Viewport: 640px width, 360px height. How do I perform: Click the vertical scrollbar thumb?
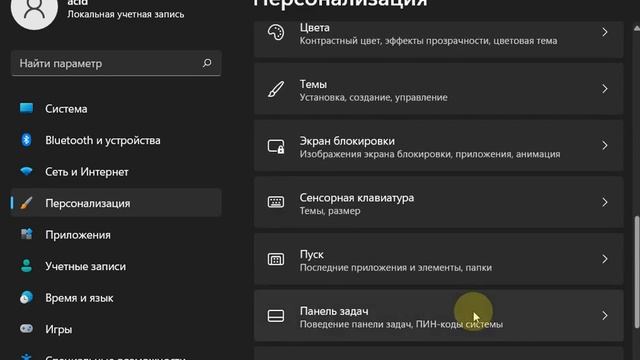(x=637, y=271)
